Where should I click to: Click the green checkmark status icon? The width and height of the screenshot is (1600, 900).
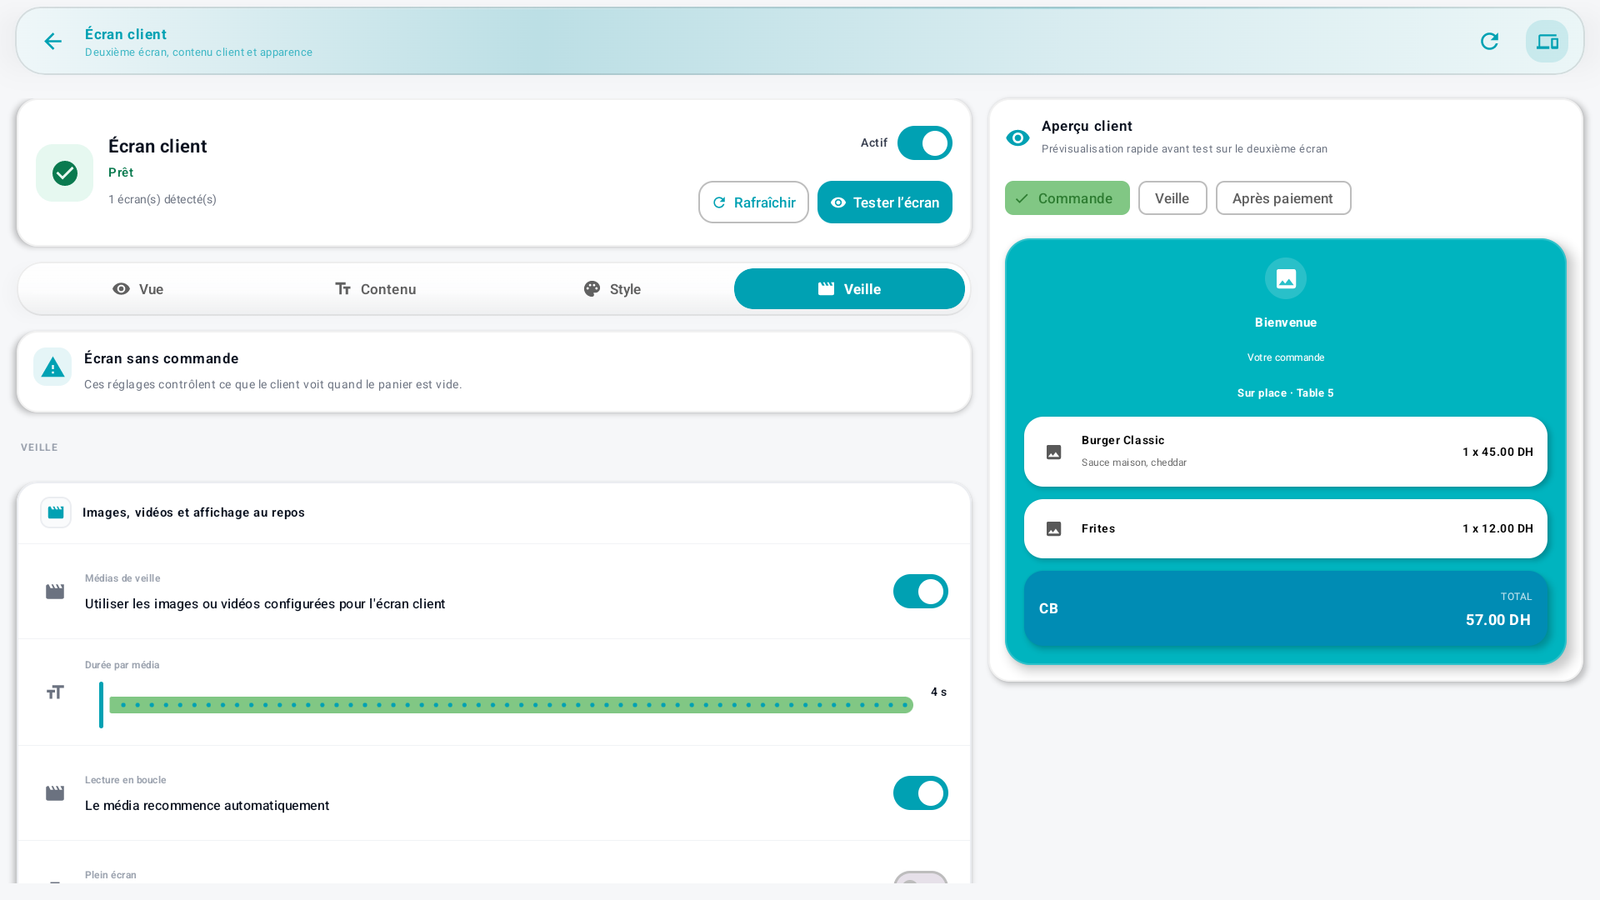[65, 173]
